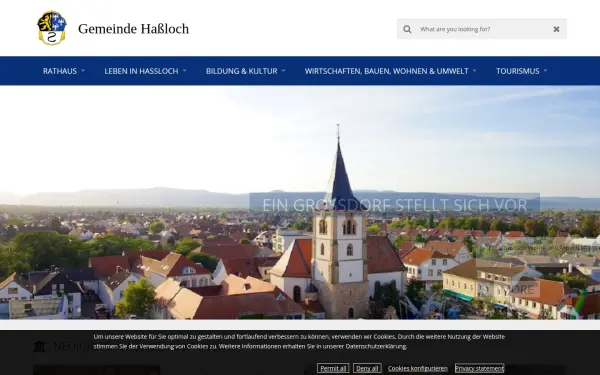Expand the Tourismus dropdown arrow
Image resolution: width=600 pixels, height=375 pixels.
(x=546, y=71)
